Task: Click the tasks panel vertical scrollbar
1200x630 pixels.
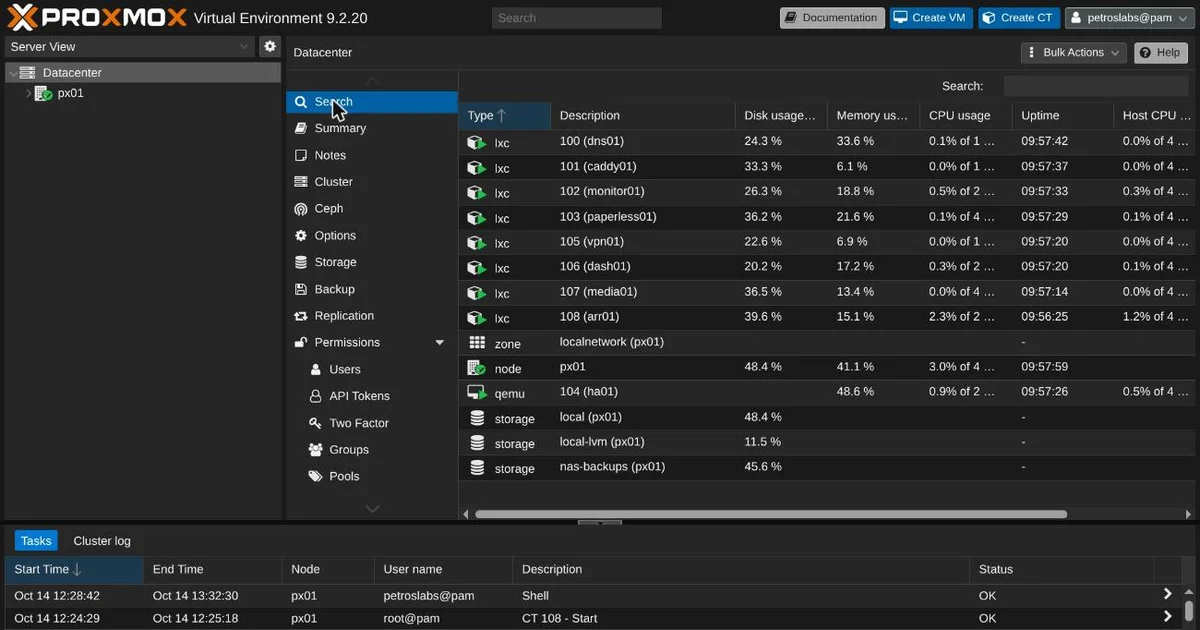Action: coord(1190,610)
